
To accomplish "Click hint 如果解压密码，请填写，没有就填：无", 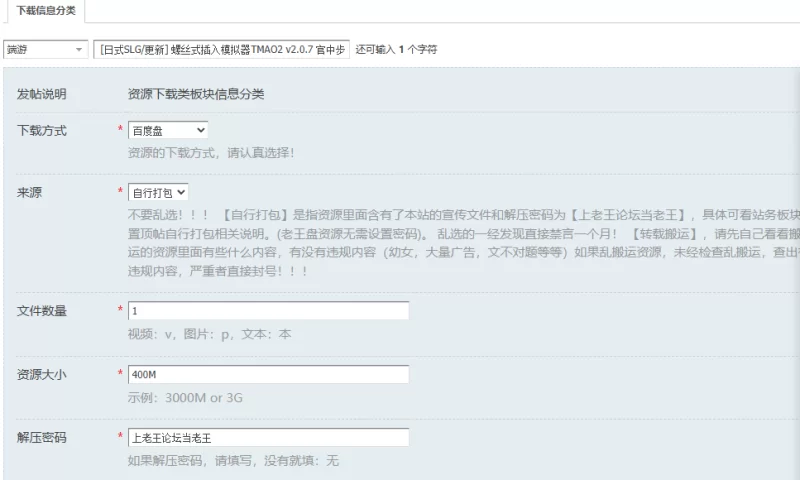I will point(233,461).
